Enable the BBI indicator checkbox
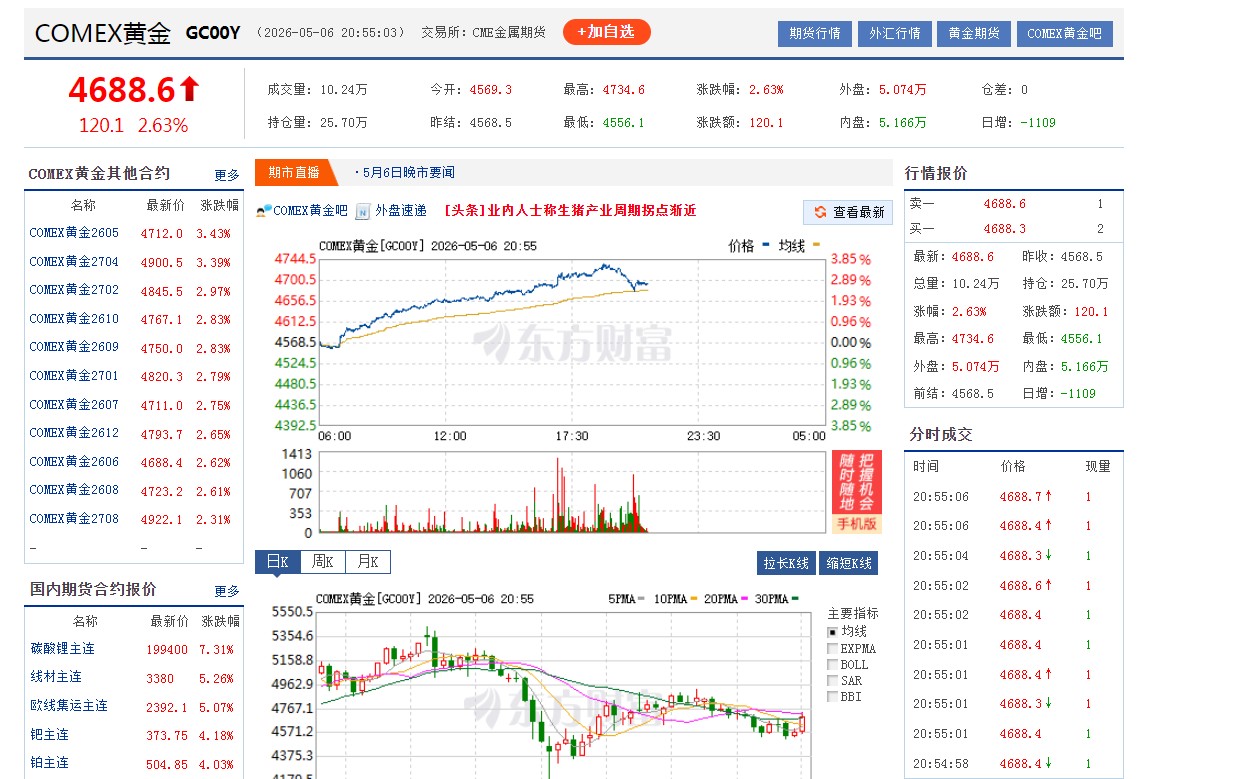 (x=833, y=696)
